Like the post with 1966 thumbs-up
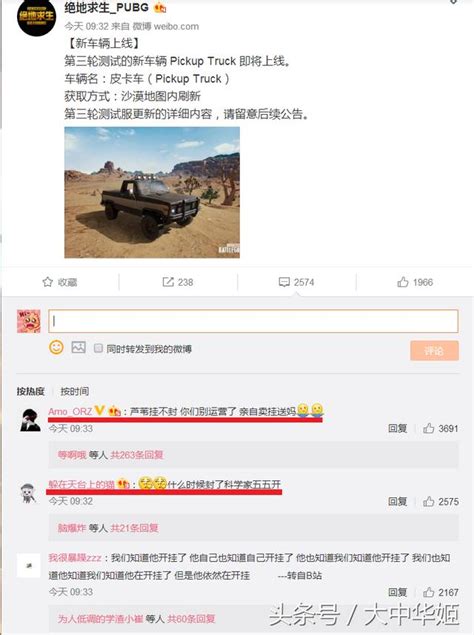 403,282
